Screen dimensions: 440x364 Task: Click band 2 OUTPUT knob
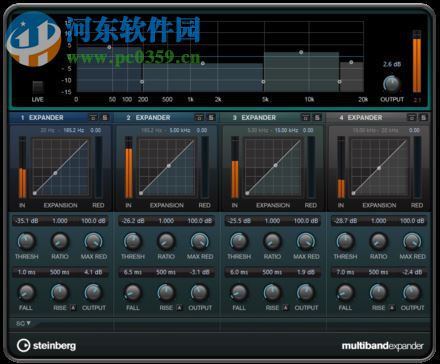(x=200, y=293)
